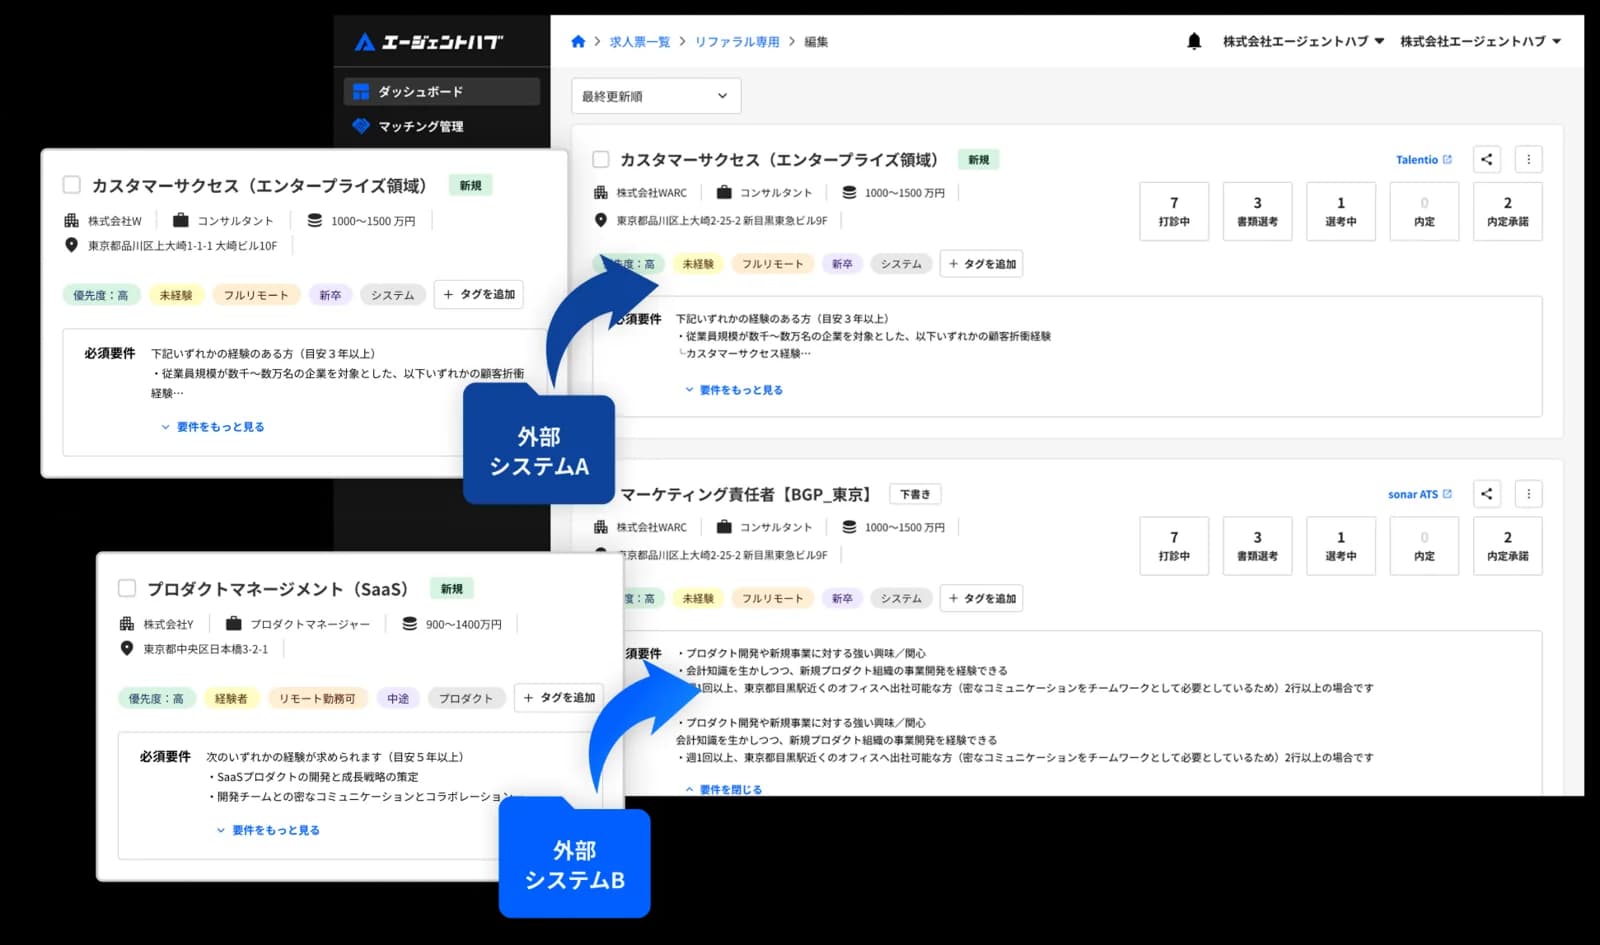1600x945 pixels.
Task: Click the home icon in breadcrumb
Action: tap(578, 42)
